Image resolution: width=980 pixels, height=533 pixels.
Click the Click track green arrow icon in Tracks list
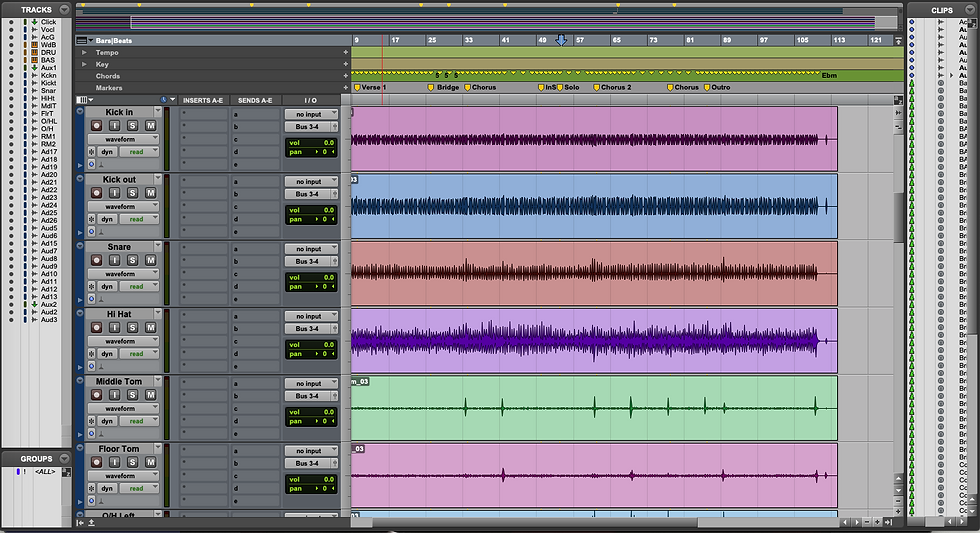(34, 22)
